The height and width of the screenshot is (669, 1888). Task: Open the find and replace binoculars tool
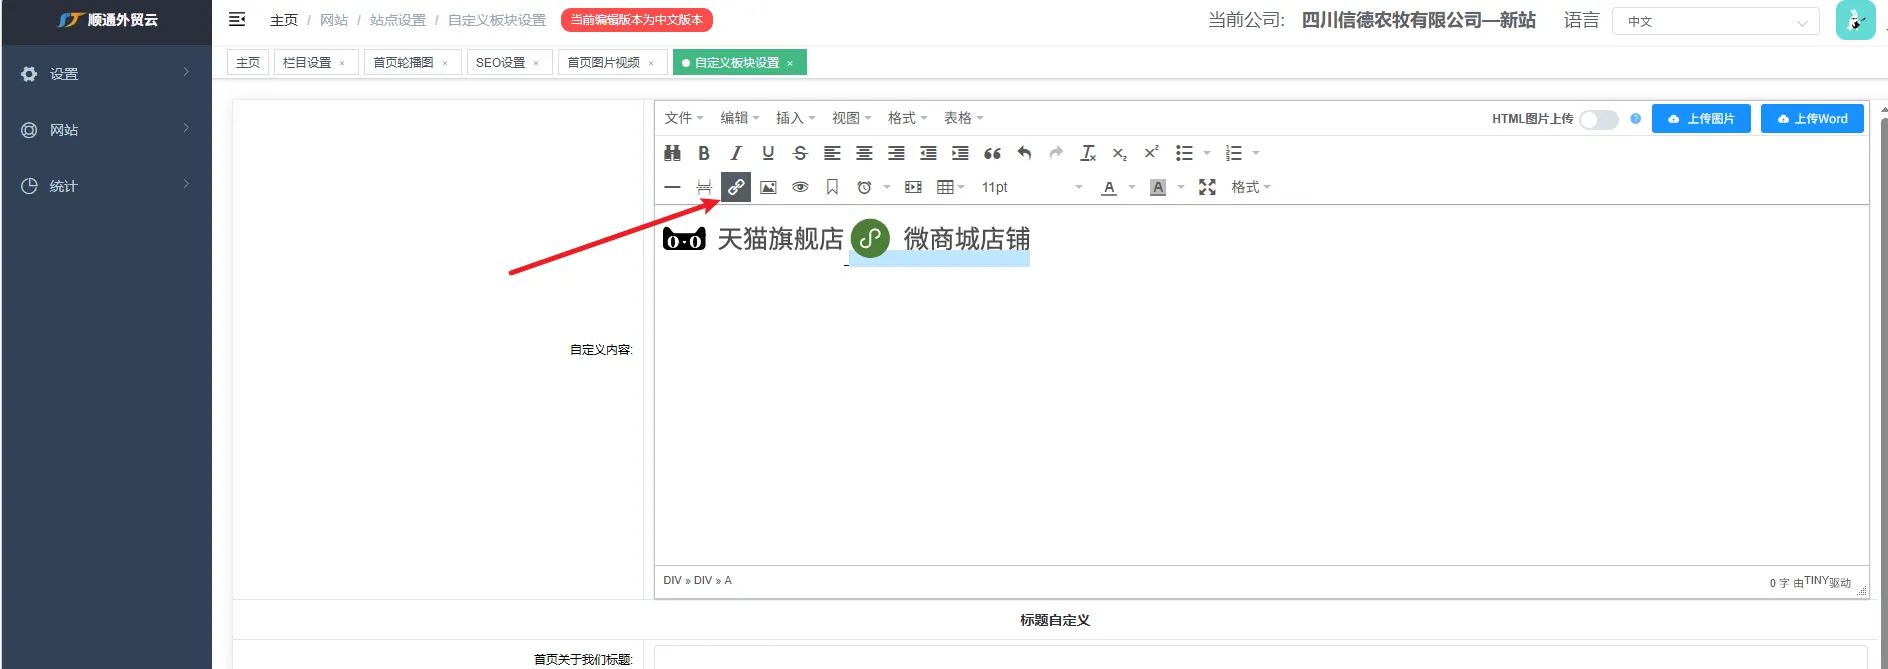[672, 153]
